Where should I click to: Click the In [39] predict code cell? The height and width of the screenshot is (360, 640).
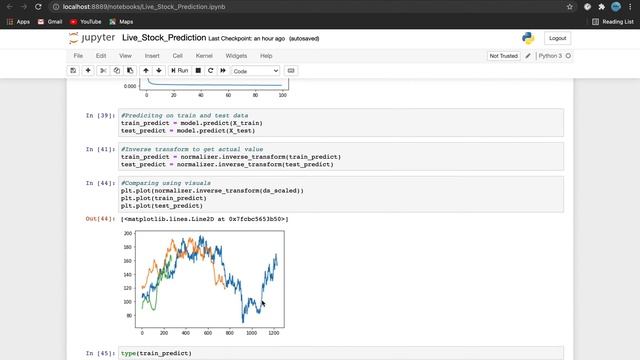[x=341, y=123]
